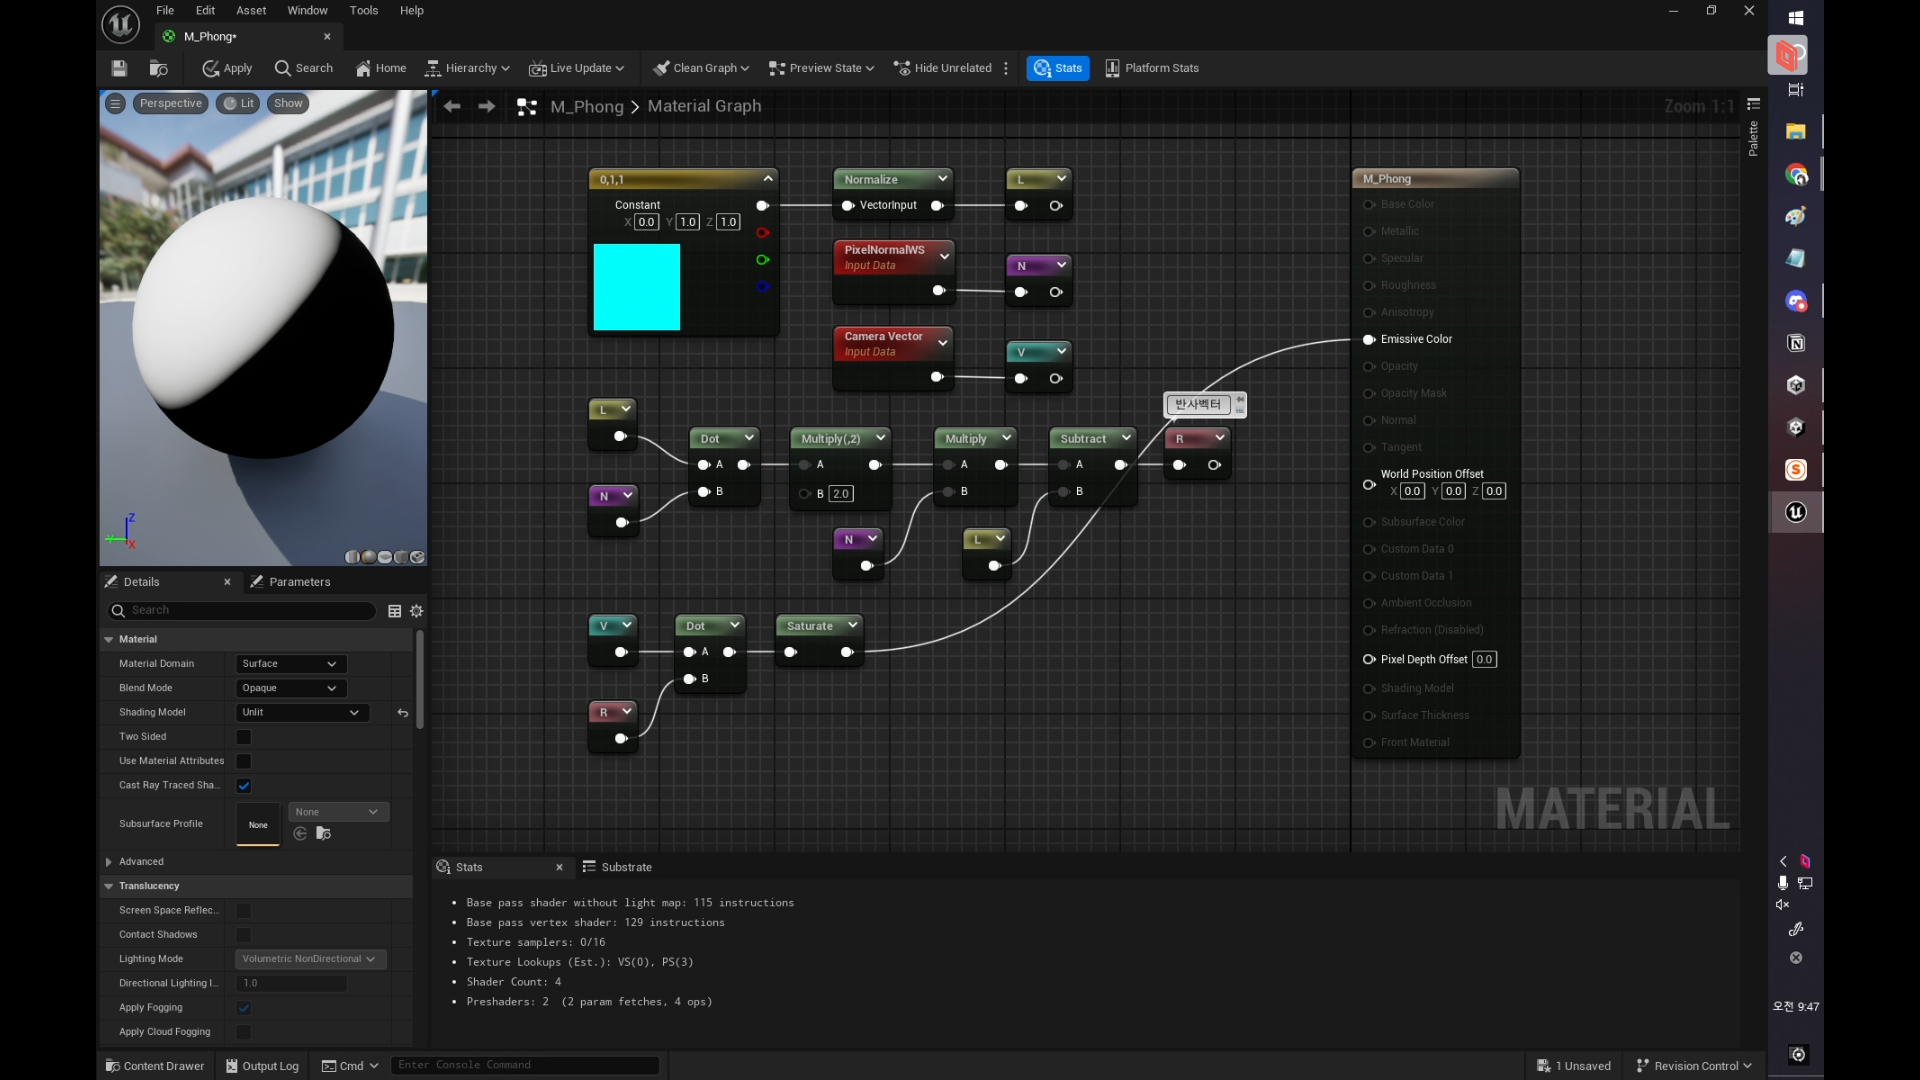Viewport: 1920px width, 1080px height.
Task: Enable the Two Sided checkbox
Action: (244, 737)
